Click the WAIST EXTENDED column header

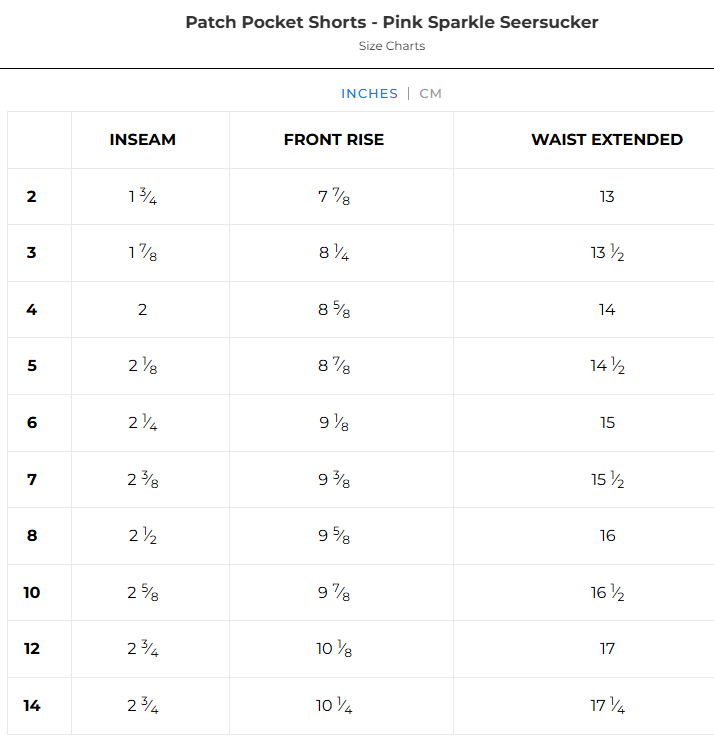coord(606,140)
